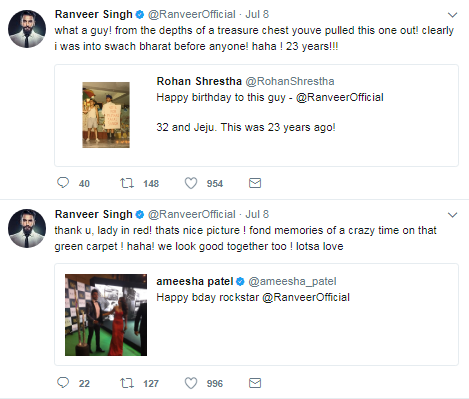Open more options chevron on second tweet
Viewport: 469px width, 399px height.
click(452, 215)
